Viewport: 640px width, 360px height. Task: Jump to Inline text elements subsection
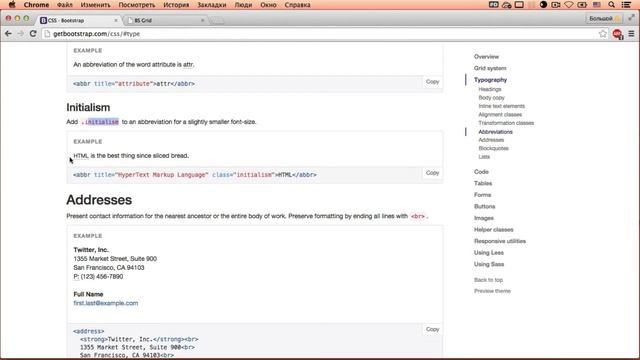[x=502, y=106]
